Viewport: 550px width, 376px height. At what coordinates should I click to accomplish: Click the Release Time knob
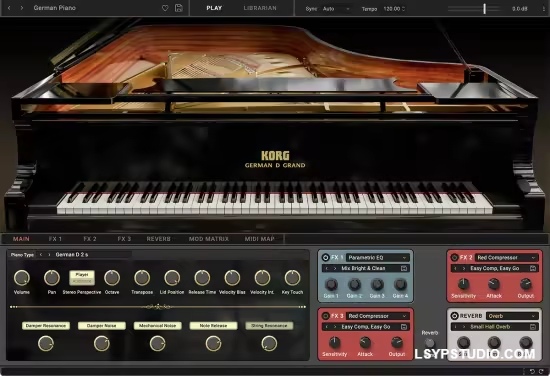point(202,278)
